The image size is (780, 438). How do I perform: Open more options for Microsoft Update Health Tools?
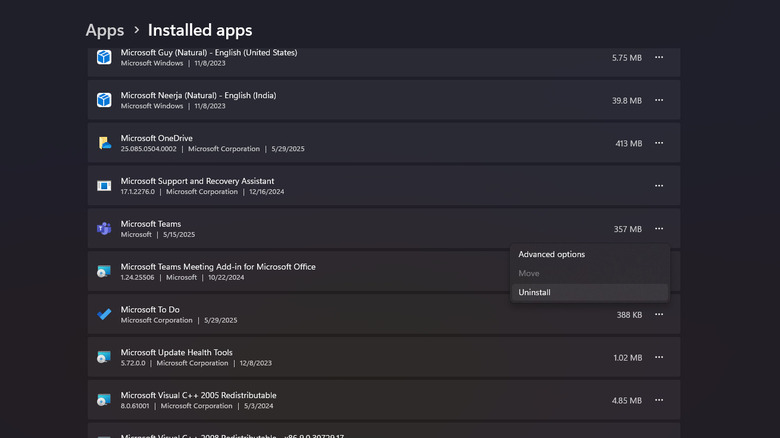pos(659,357)
